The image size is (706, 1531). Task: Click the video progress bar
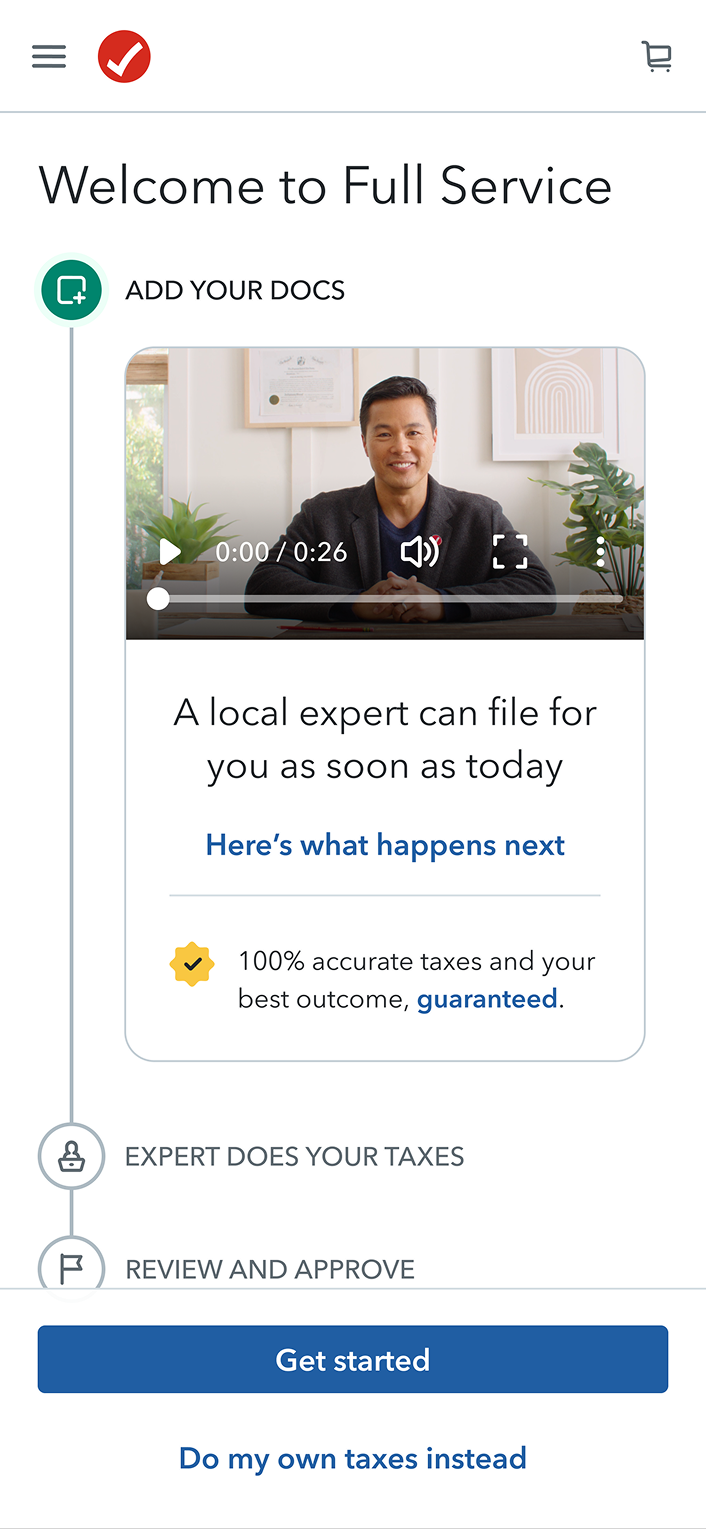385,599
